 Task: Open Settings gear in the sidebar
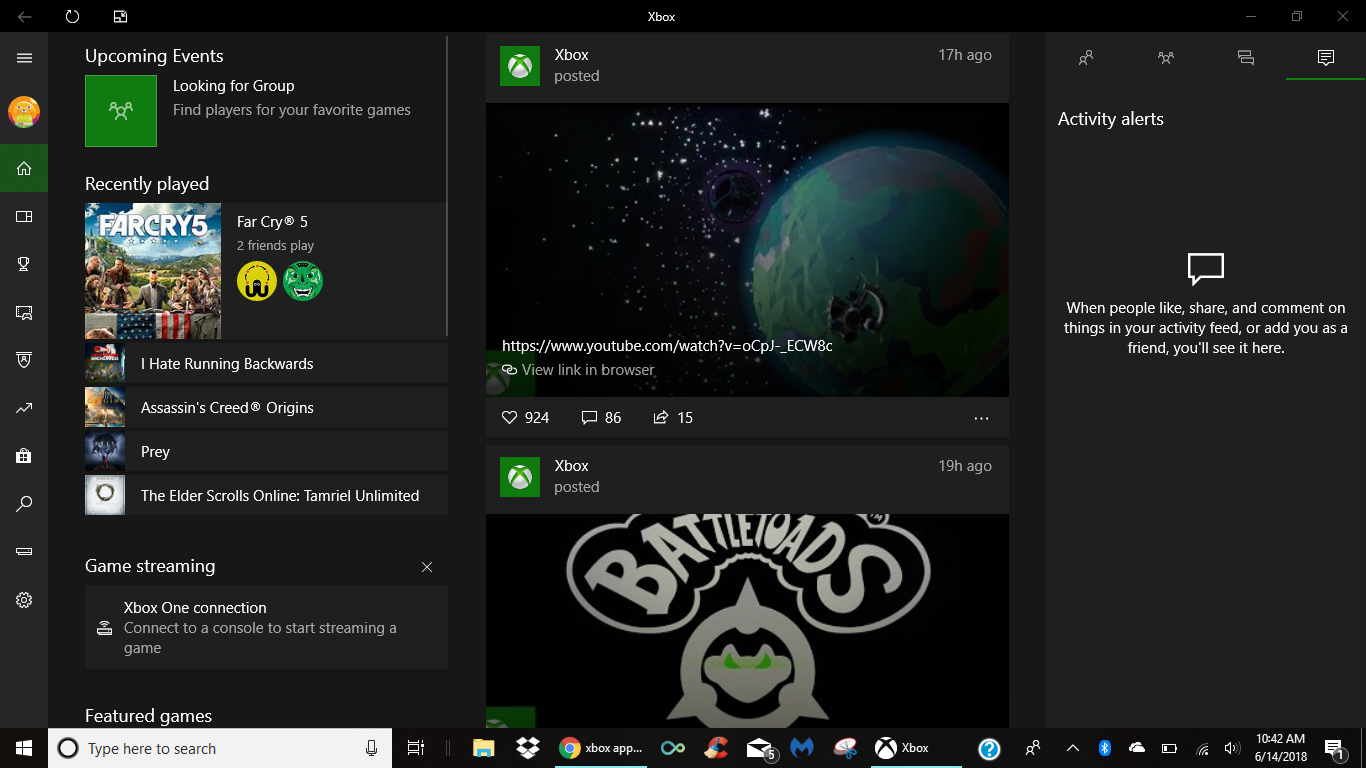pyautogui.click(x=24, y=600)
